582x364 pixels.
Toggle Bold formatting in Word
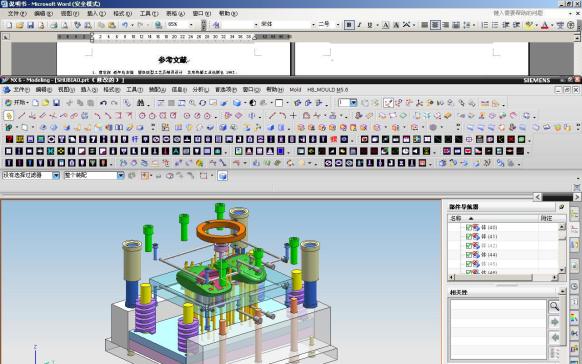click(x=349, y=25)
